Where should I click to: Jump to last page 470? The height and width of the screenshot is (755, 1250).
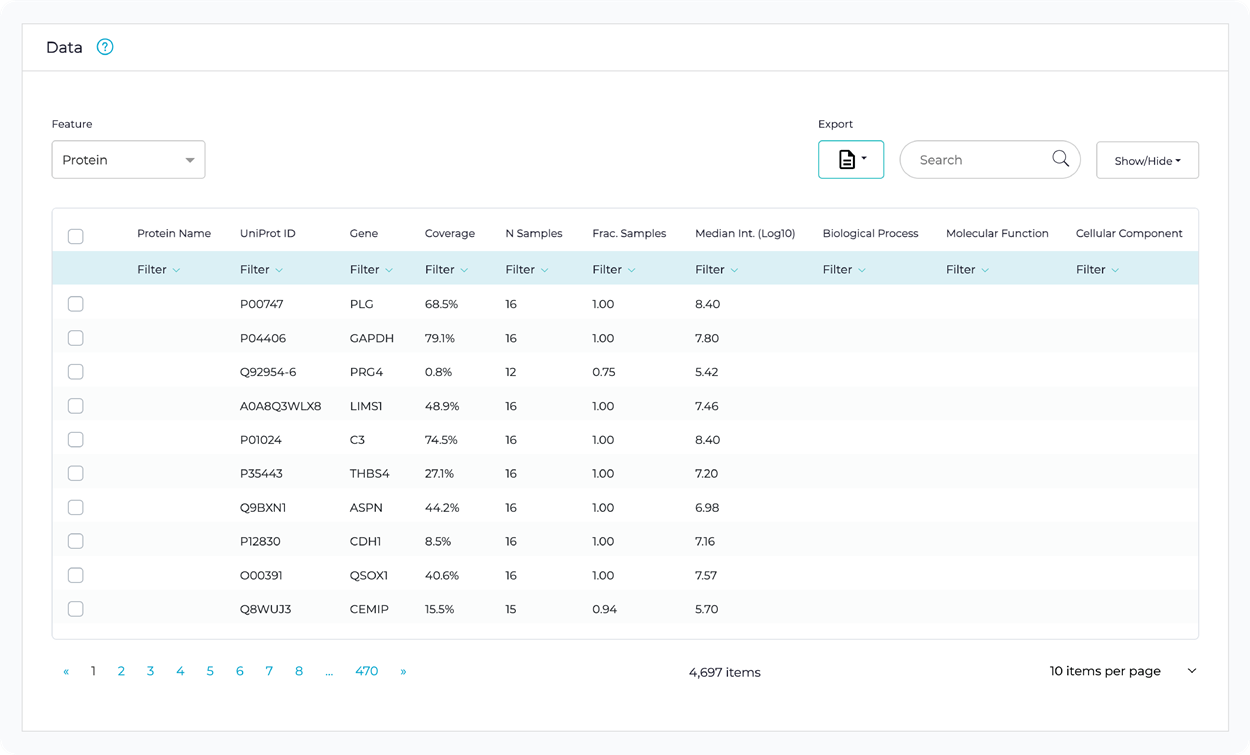click(x=366, y=671)
